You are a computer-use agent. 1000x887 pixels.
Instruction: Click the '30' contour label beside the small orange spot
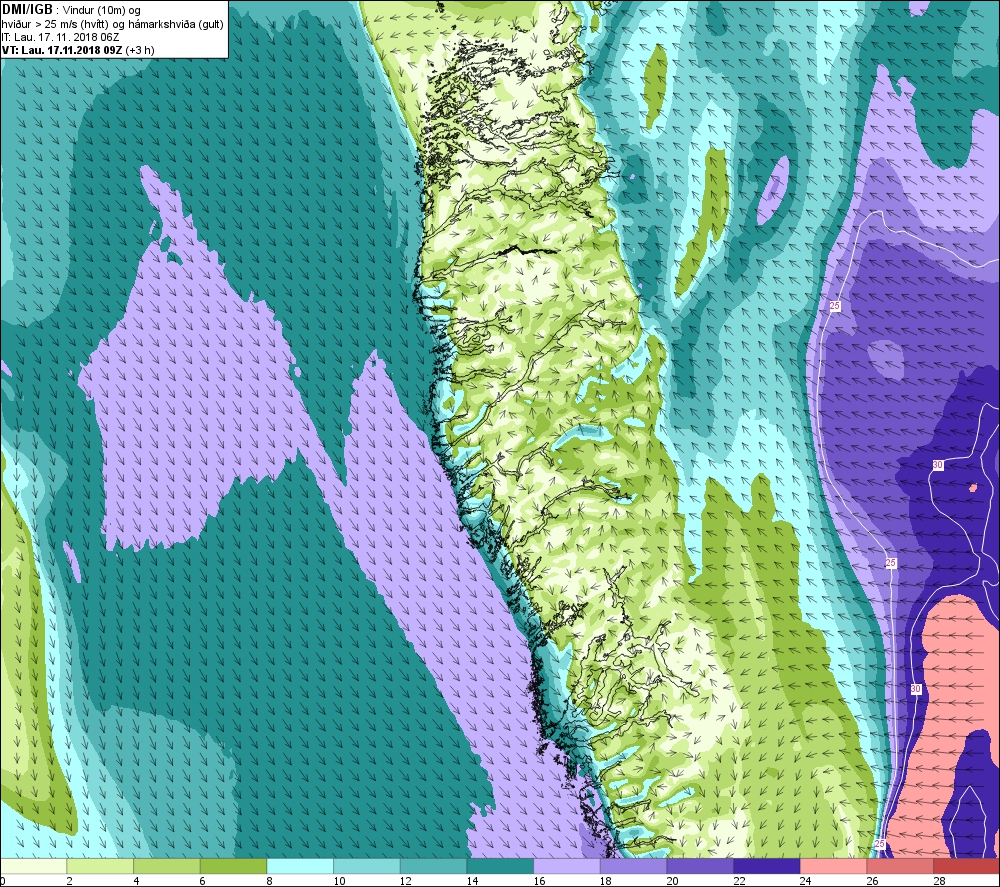pos(938,465)
